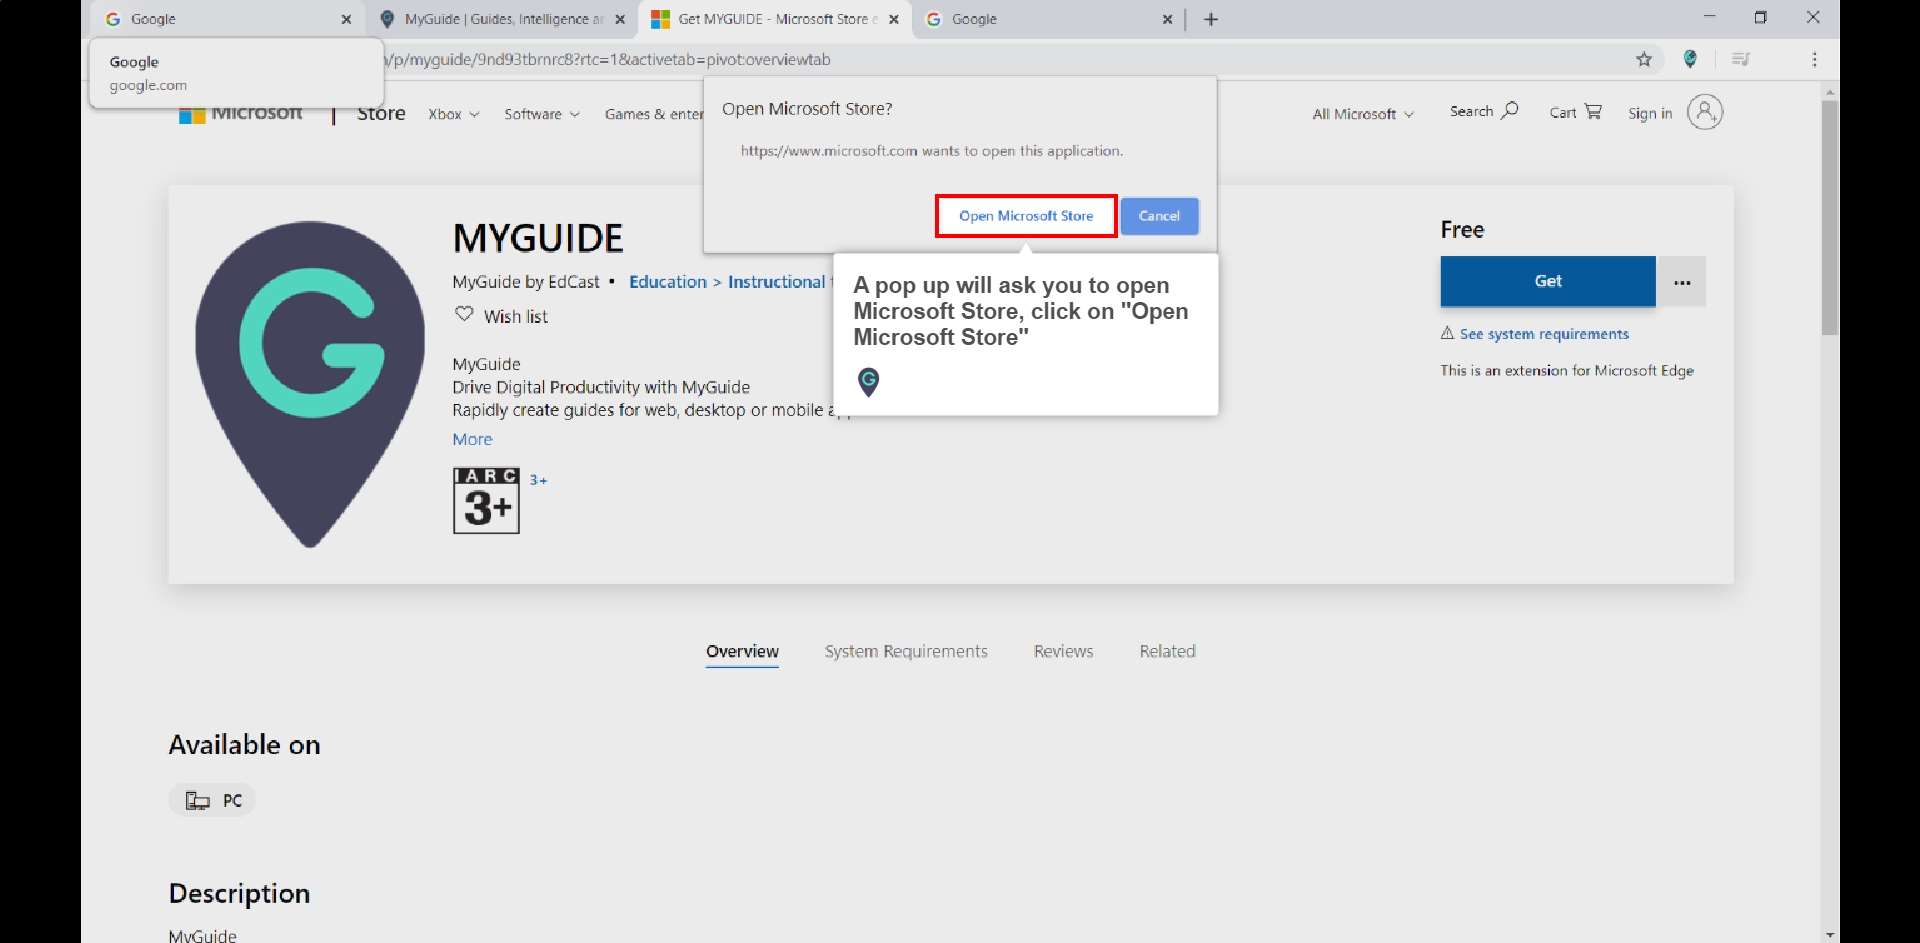Open the more options ellipsis next to Get
The width and height of the screenshot is (1920, 943).
point(1682,282)
